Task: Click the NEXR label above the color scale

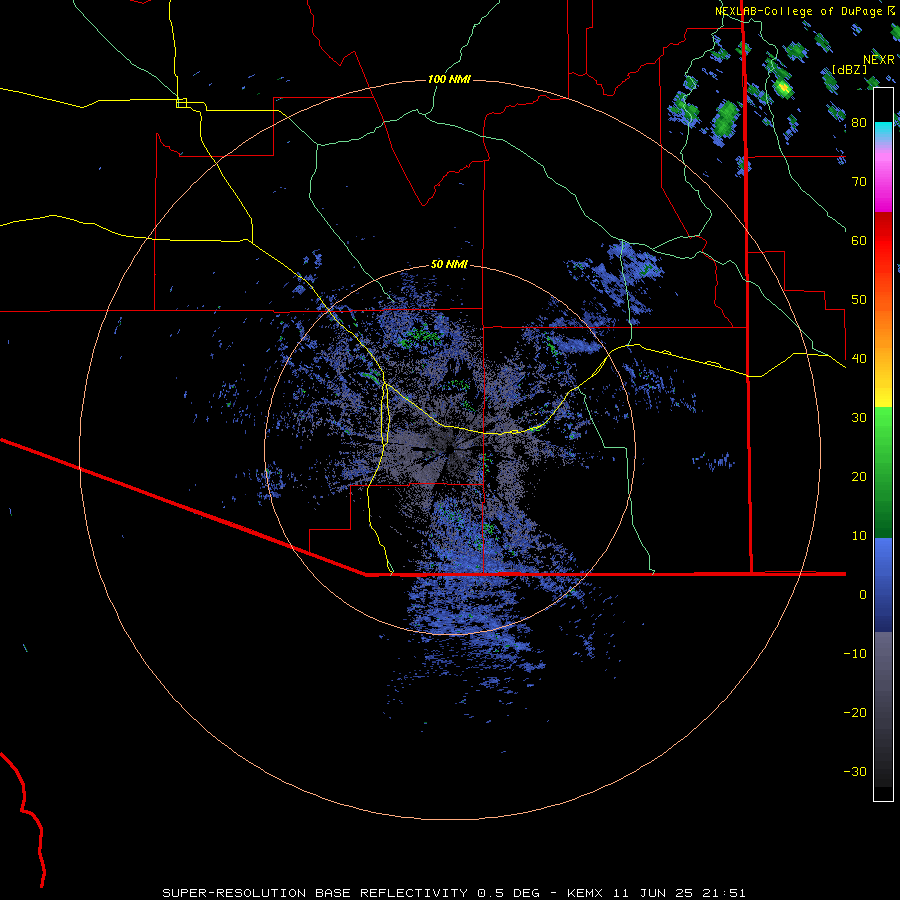Action: coord(879,60)
